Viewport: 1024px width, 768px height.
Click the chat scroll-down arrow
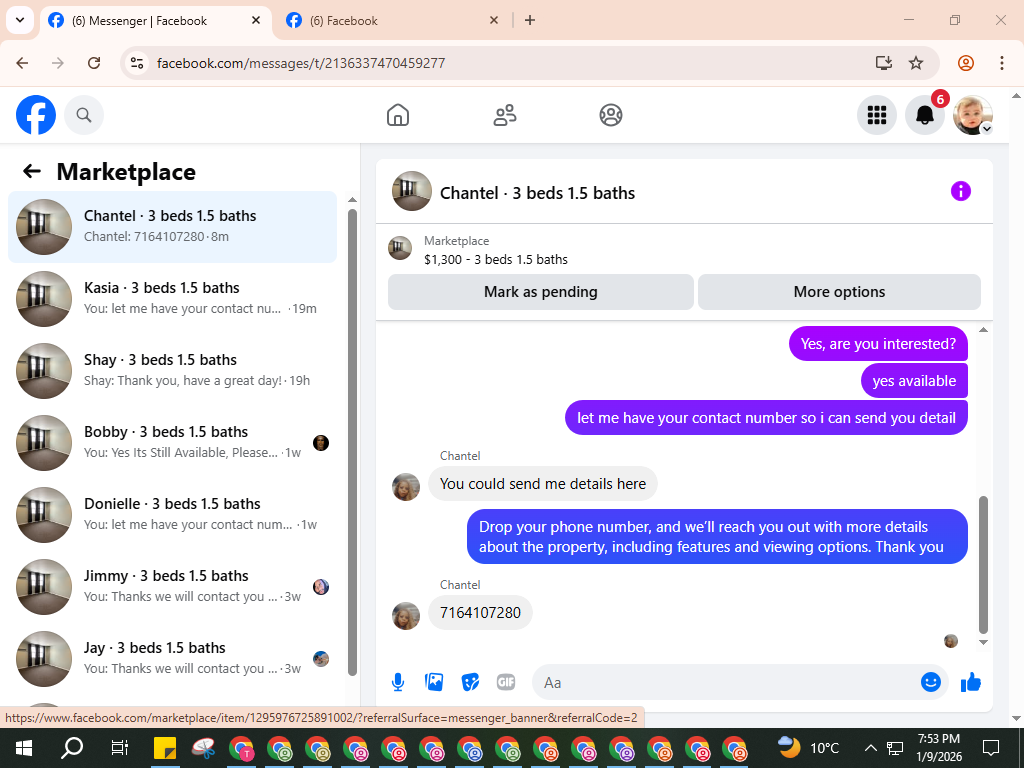tap(984, 643)
